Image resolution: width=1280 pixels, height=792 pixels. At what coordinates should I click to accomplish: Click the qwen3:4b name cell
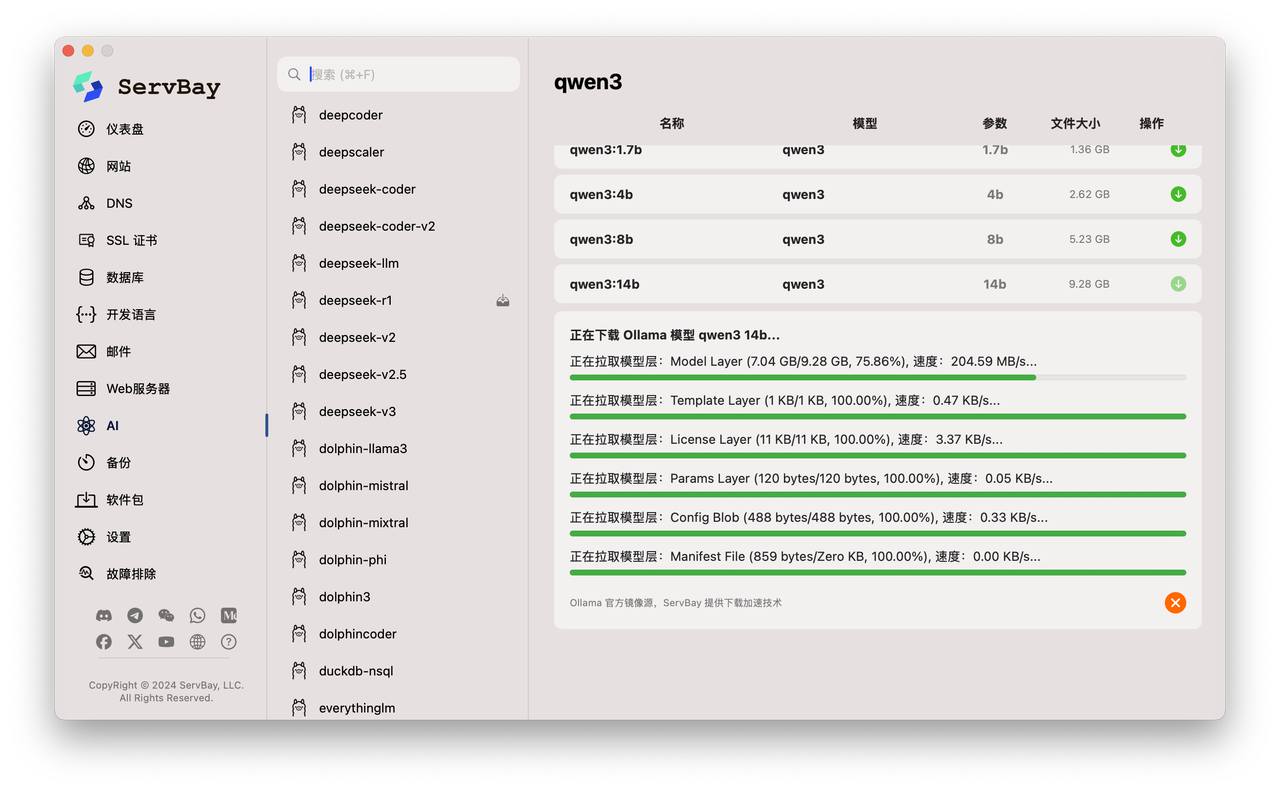pyautogui.click(x=601, y=194)
